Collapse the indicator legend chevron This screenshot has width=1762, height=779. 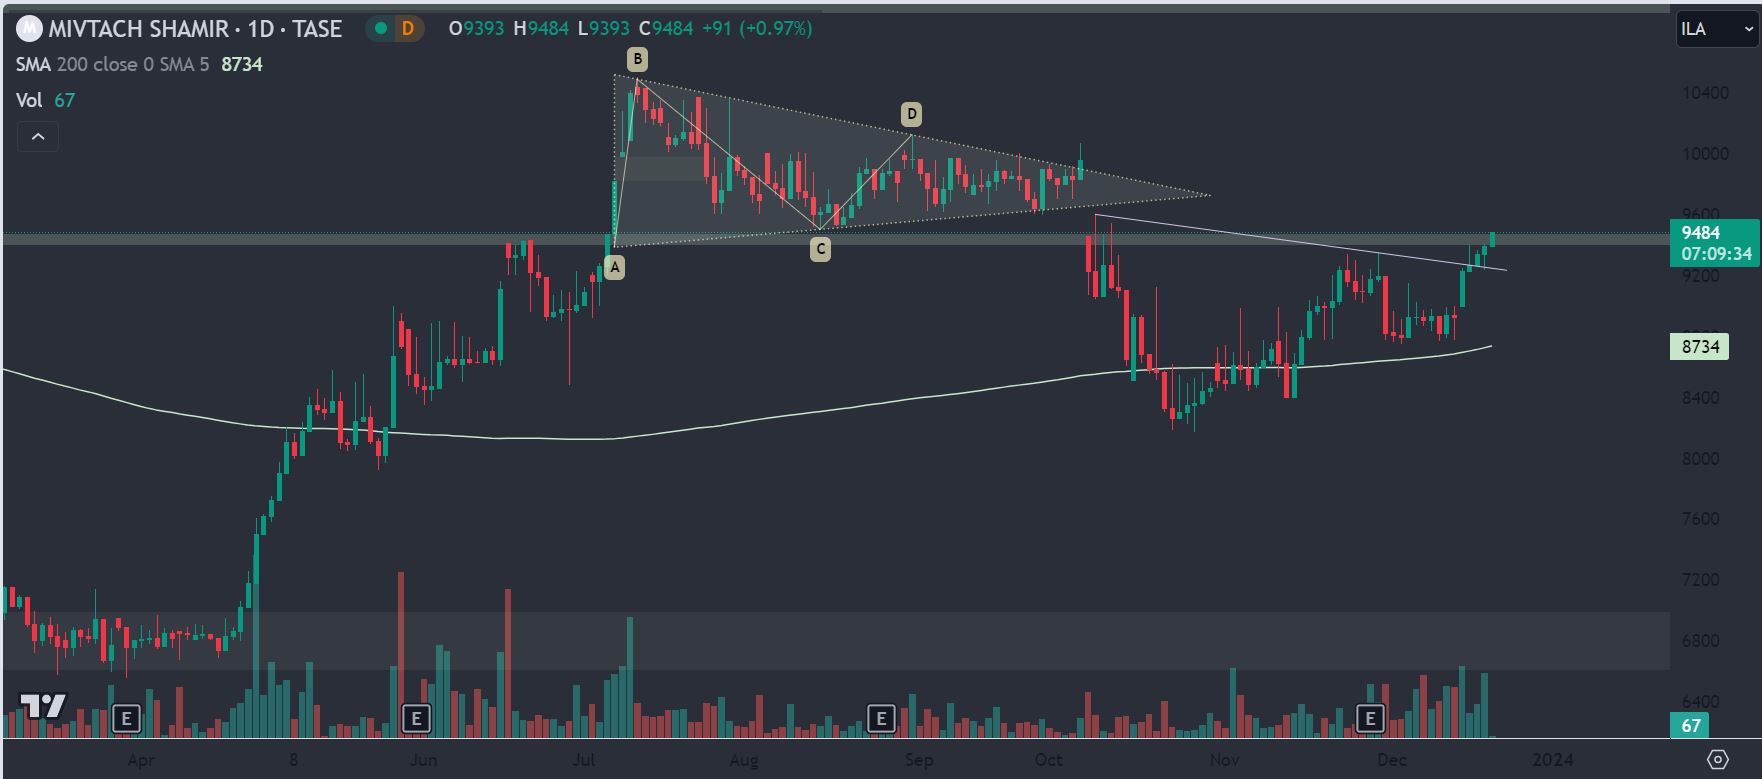coord(38,137)
